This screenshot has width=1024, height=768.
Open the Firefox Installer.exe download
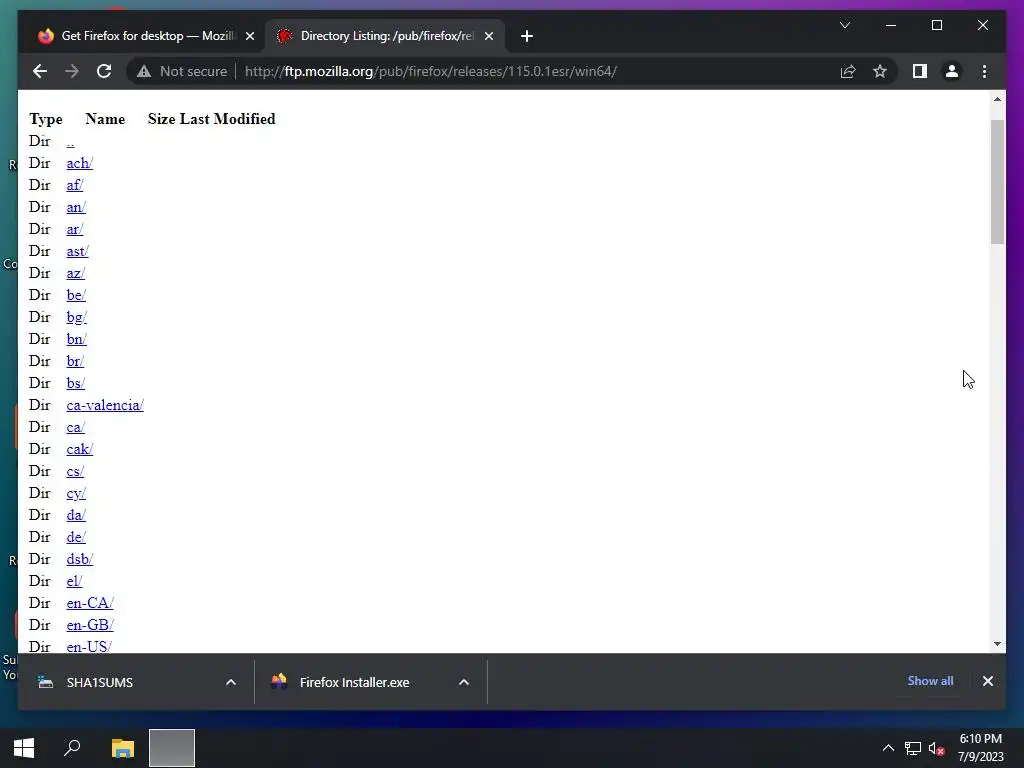click(354, 682)
